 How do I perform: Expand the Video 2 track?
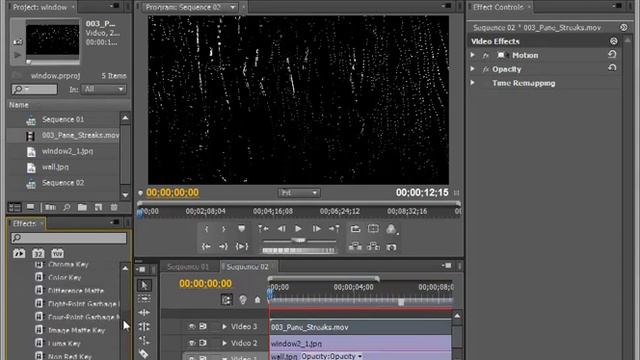(x=224, y=343)
